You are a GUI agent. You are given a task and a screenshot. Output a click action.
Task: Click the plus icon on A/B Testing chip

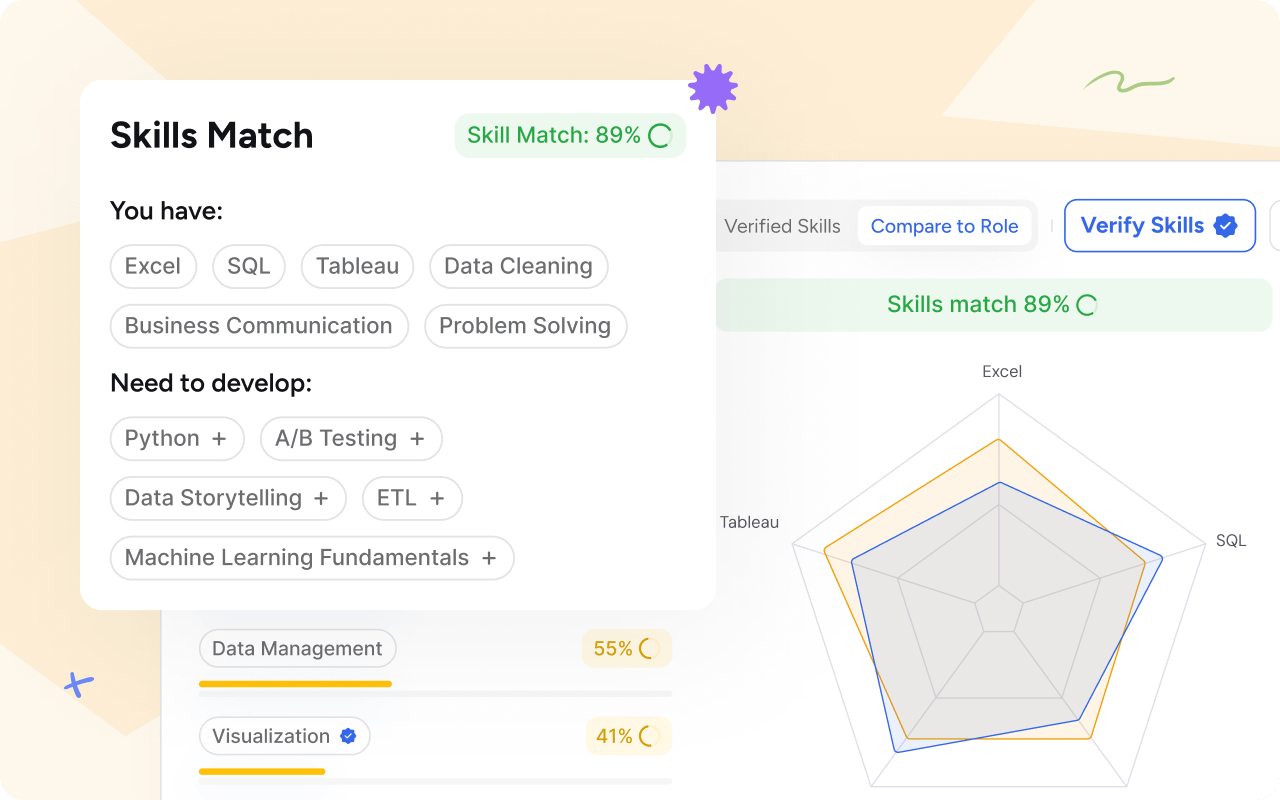417,438
